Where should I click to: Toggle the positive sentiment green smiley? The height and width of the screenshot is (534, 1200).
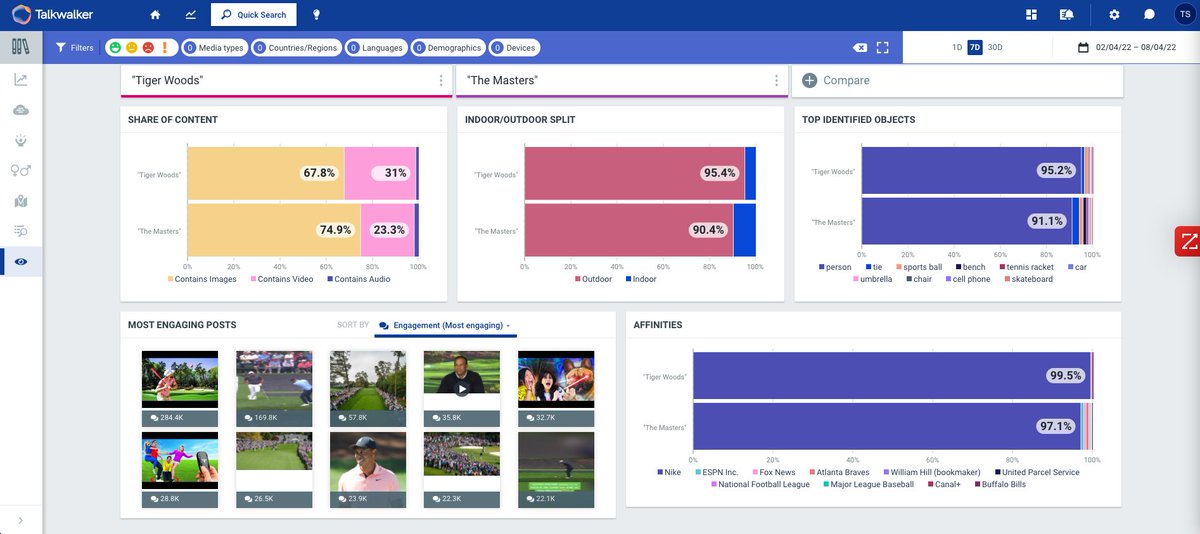tap(116, 47)
